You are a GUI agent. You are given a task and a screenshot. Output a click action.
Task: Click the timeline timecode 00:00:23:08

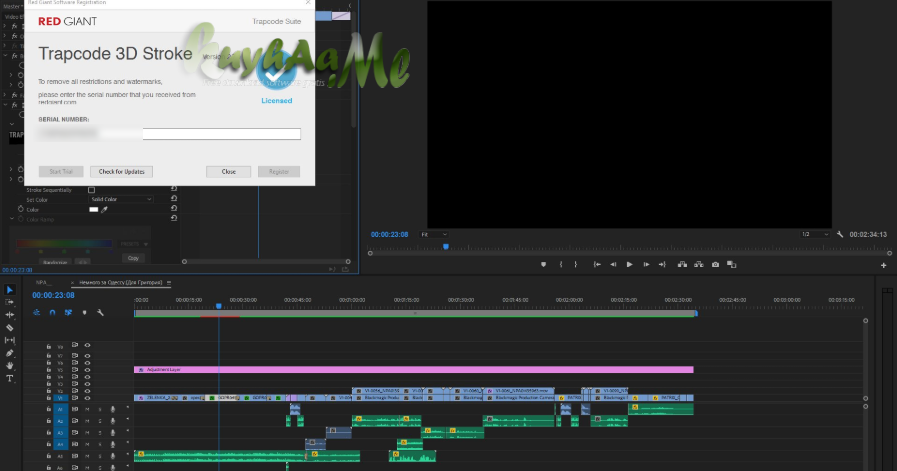pyautogui.click(x=53, y=295)
